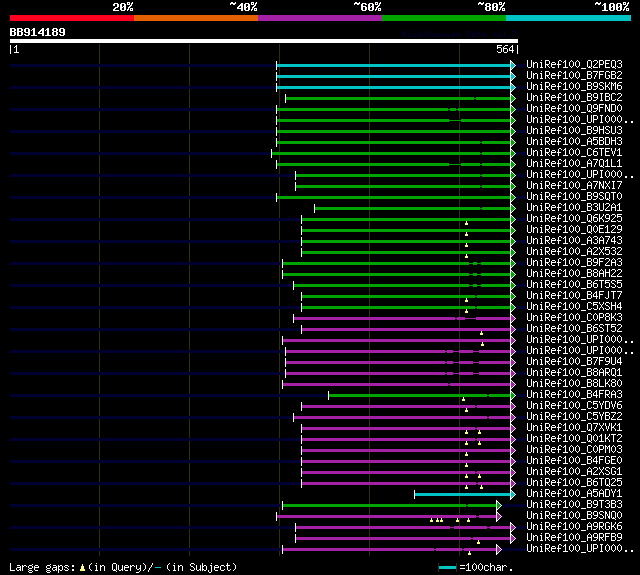Click the hit label UniRef100_A7Q1L1
This screenshot has width=640, height=575.
(574, 164)
